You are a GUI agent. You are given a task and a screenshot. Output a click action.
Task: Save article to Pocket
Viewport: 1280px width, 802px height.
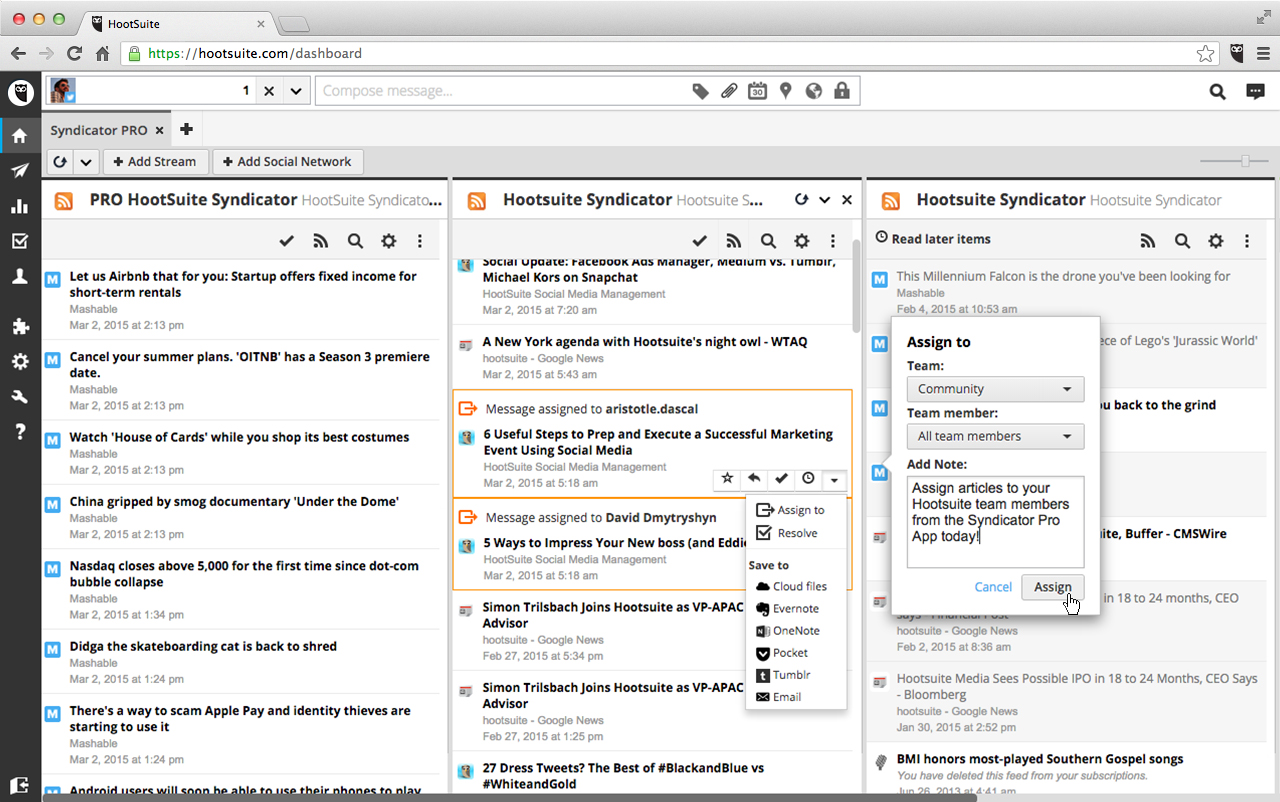point(781,653)
